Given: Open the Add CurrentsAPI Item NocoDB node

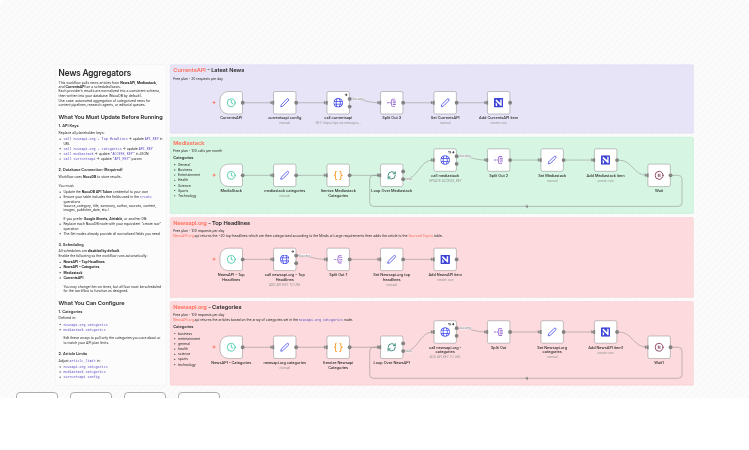Looking at the screenshot, I should pos(498,102).
